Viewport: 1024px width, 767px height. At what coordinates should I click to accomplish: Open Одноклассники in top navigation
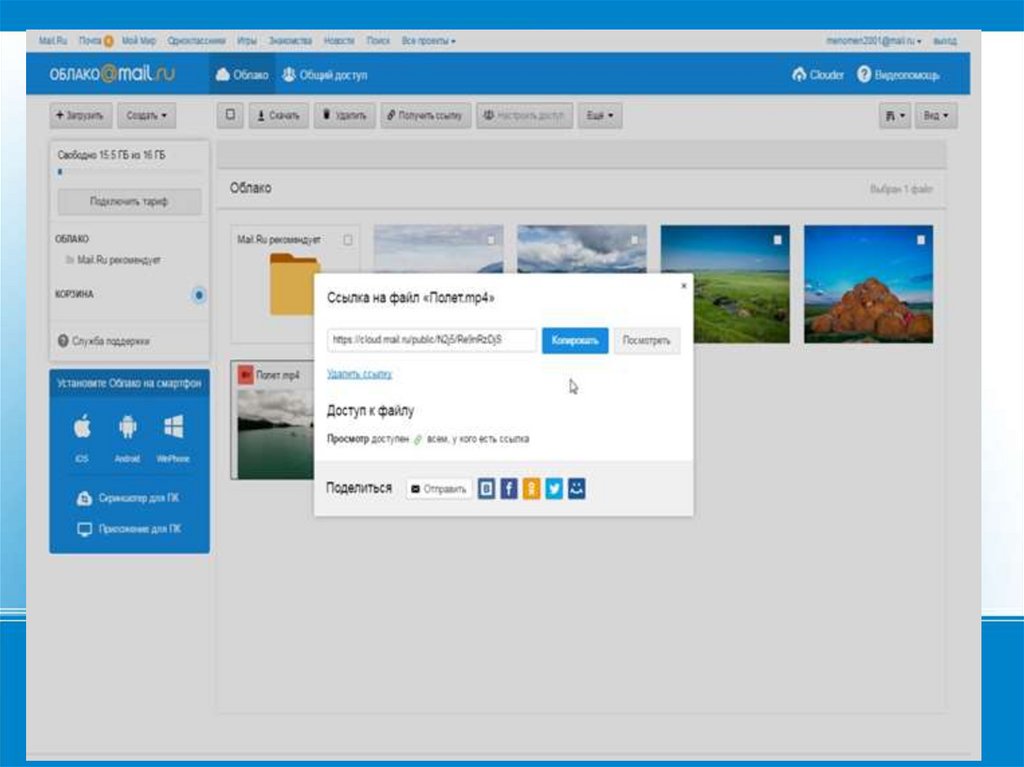[196, 41]
